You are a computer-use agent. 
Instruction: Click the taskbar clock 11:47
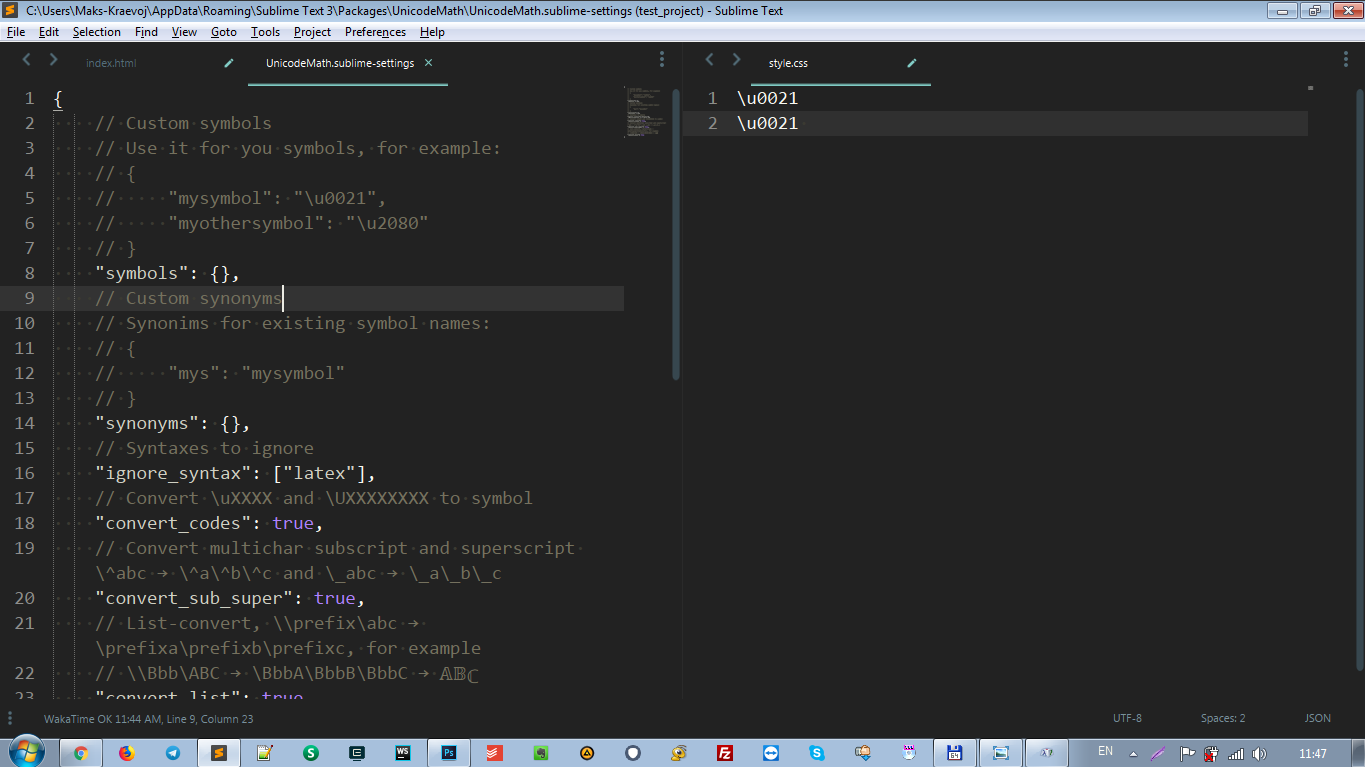point(1313,753)
